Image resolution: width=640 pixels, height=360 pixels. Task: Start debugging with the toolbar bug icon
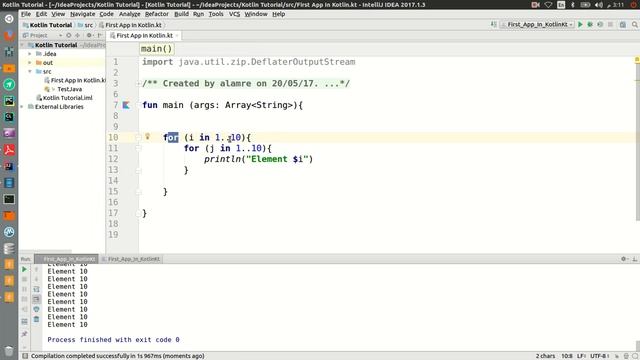point(590,24)
